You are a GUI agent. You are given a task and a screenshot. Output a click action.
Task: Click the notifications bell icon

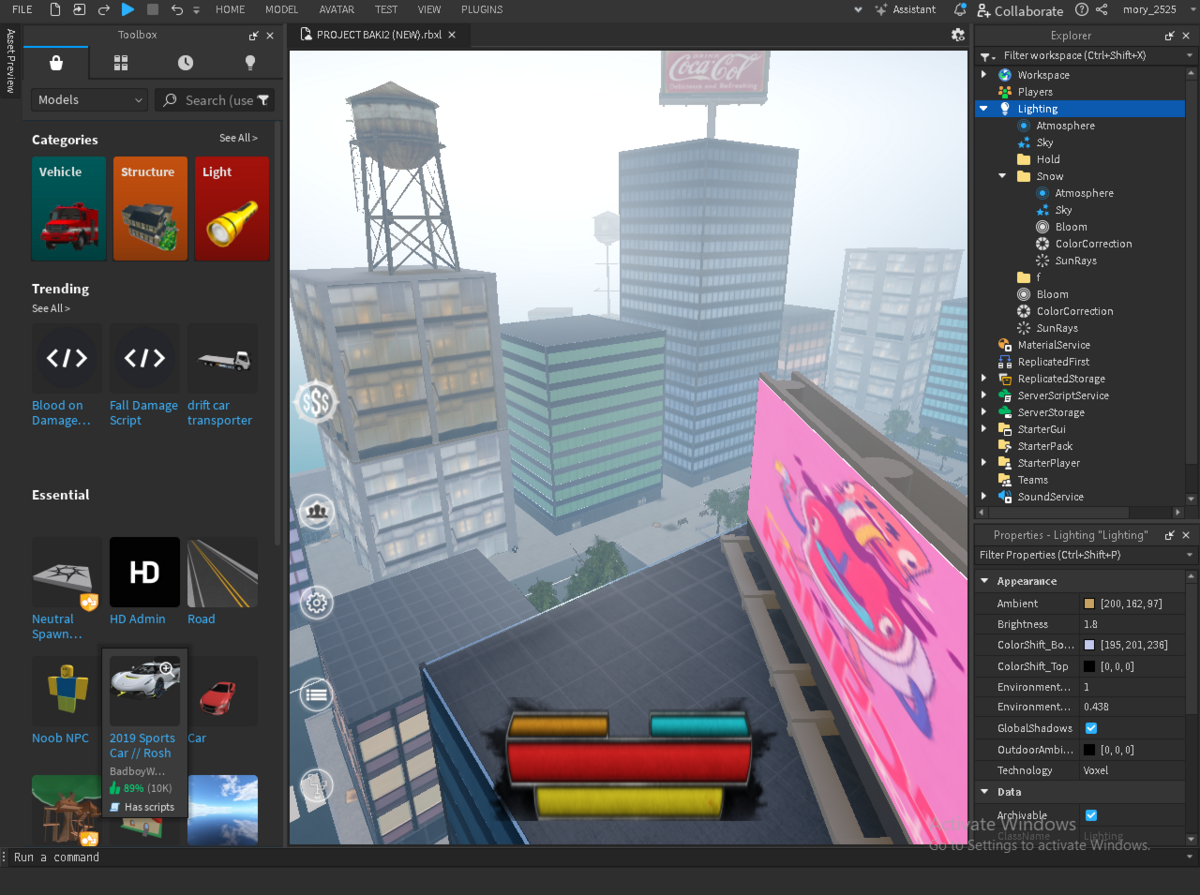point(960,9)
